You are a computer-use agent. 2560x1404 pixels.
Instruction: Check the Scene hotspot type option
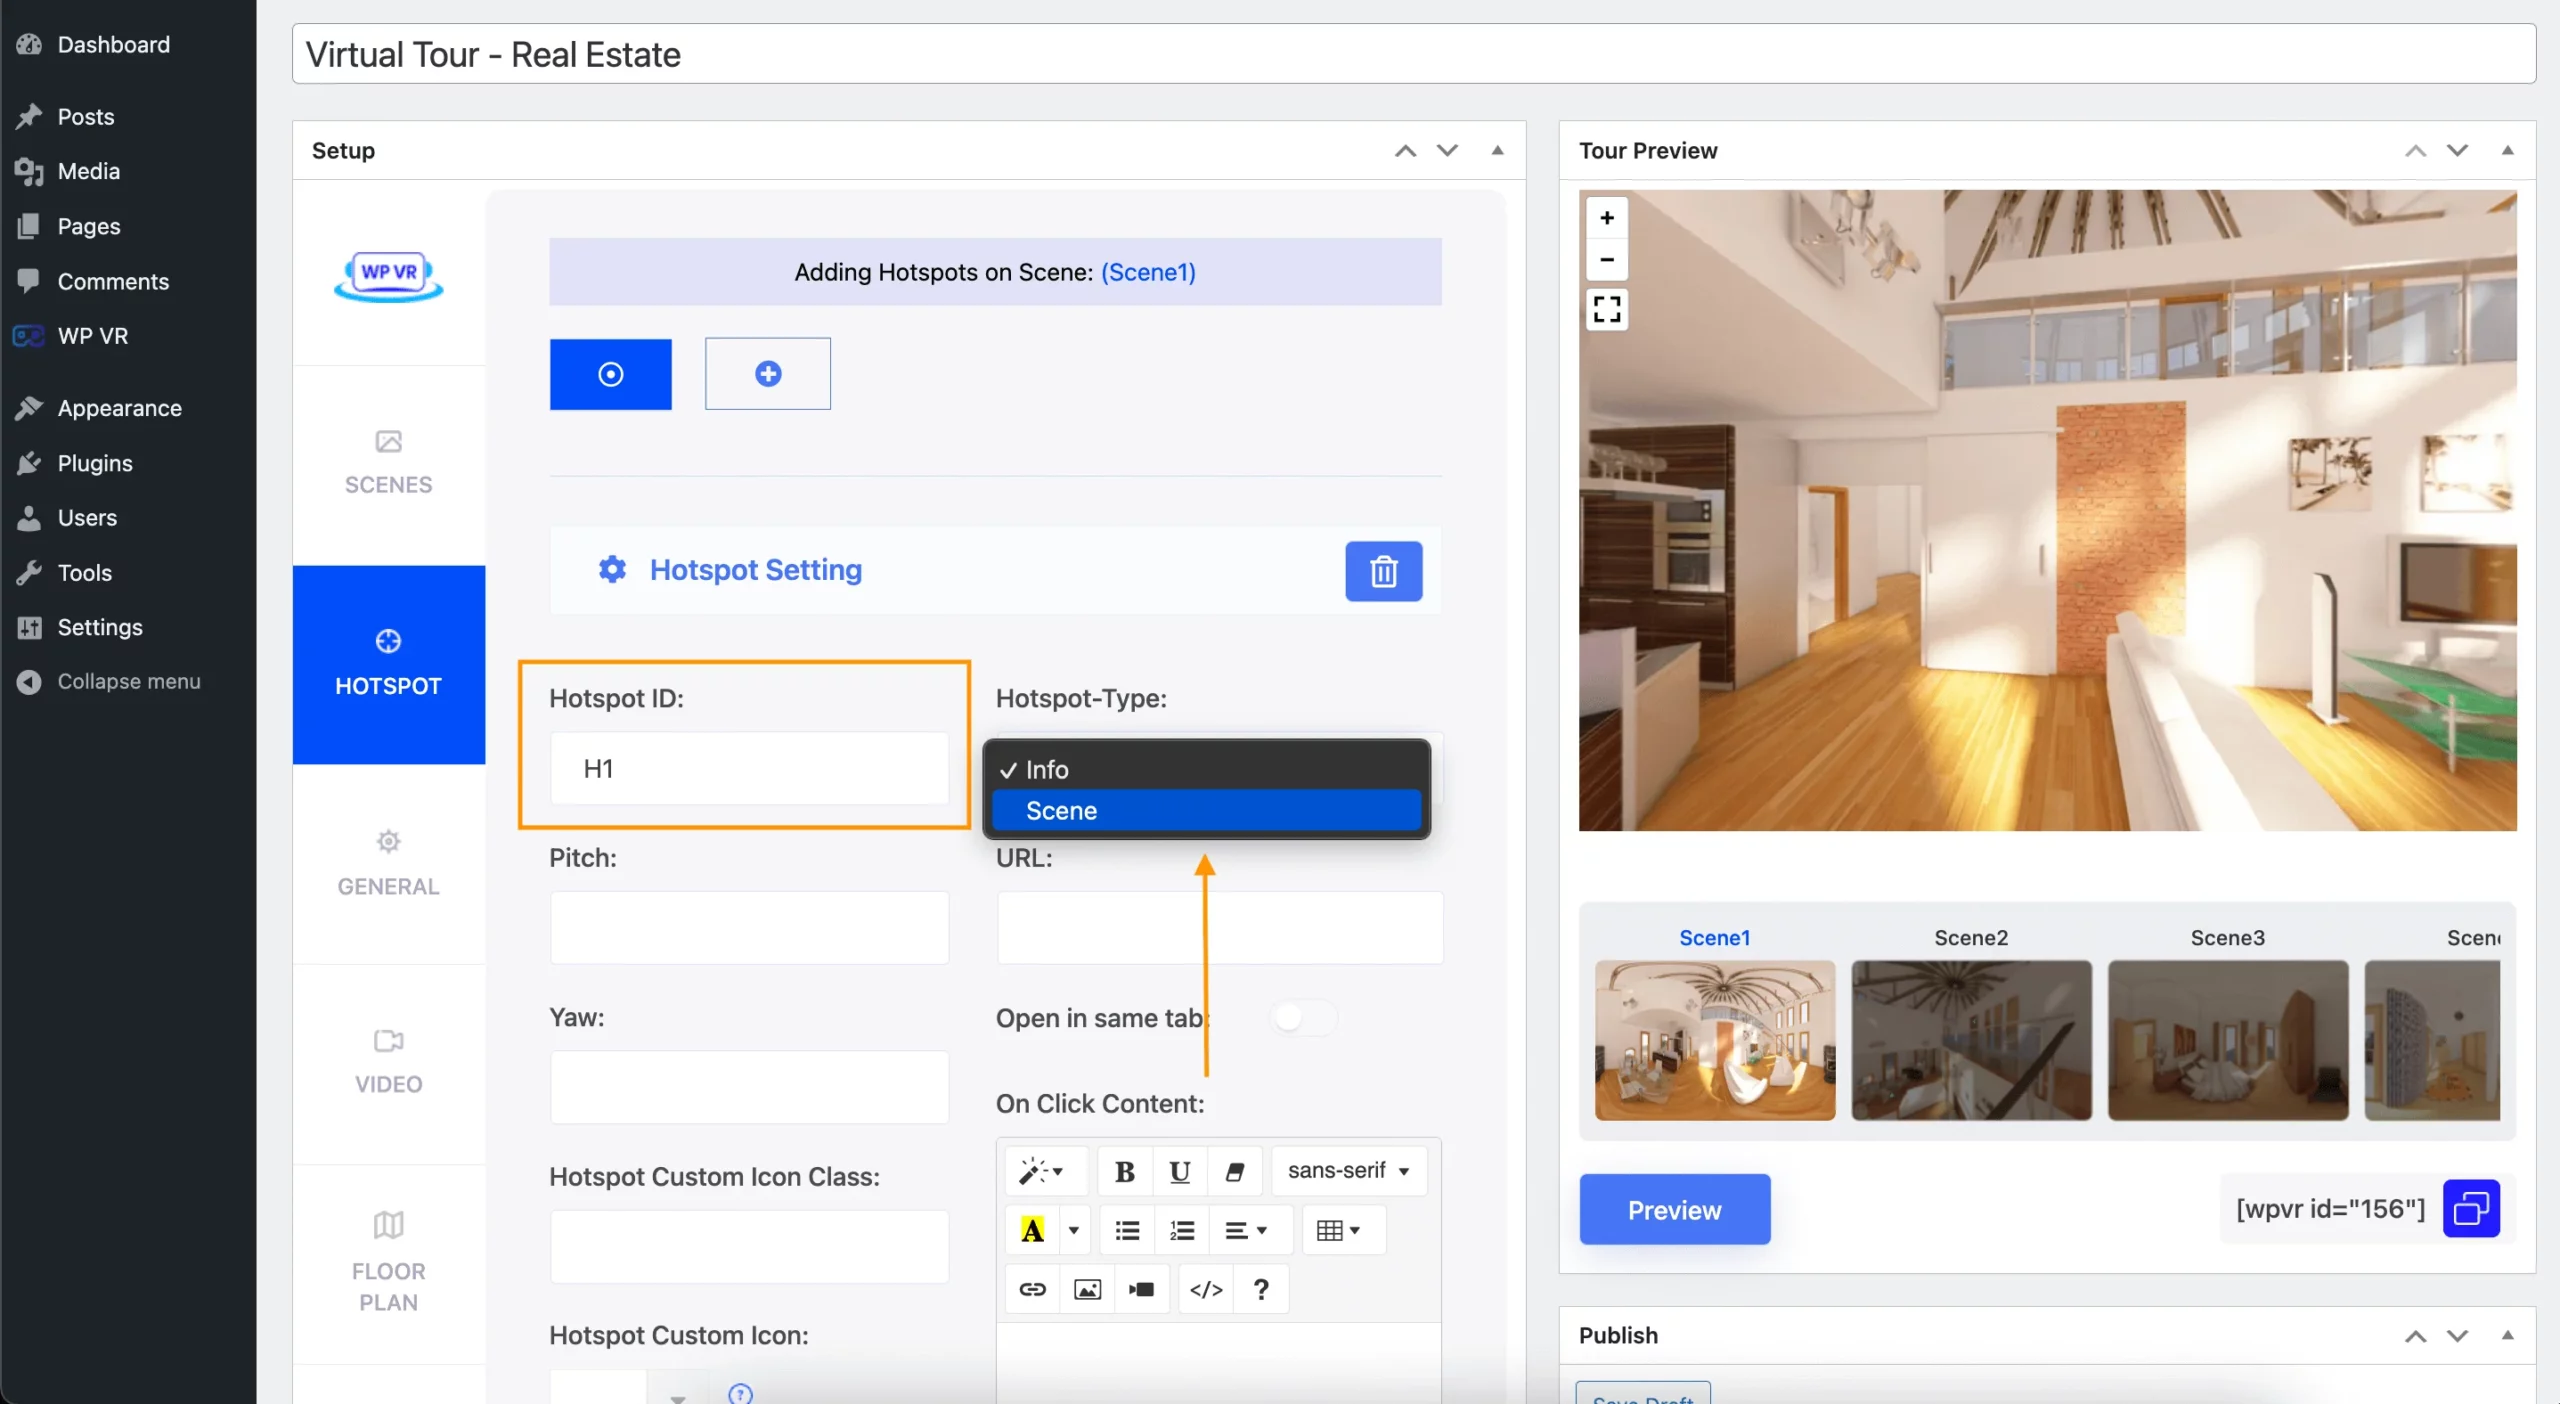point(1205,809)
